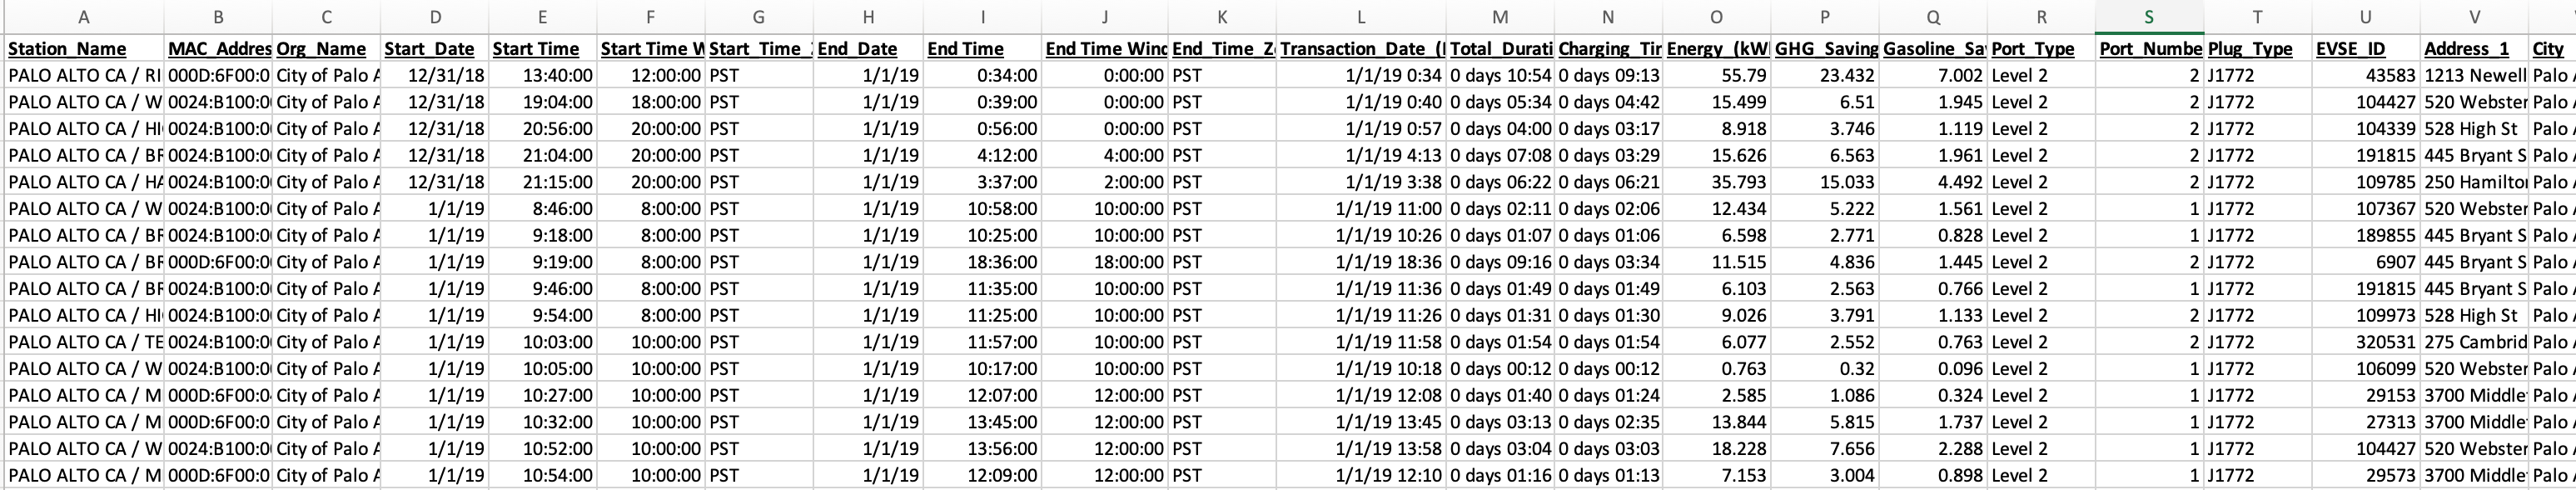Viewport: 2576px width, 490px height.
Task: Click the Port_Type header cell
Action: tap(2041, 48)
